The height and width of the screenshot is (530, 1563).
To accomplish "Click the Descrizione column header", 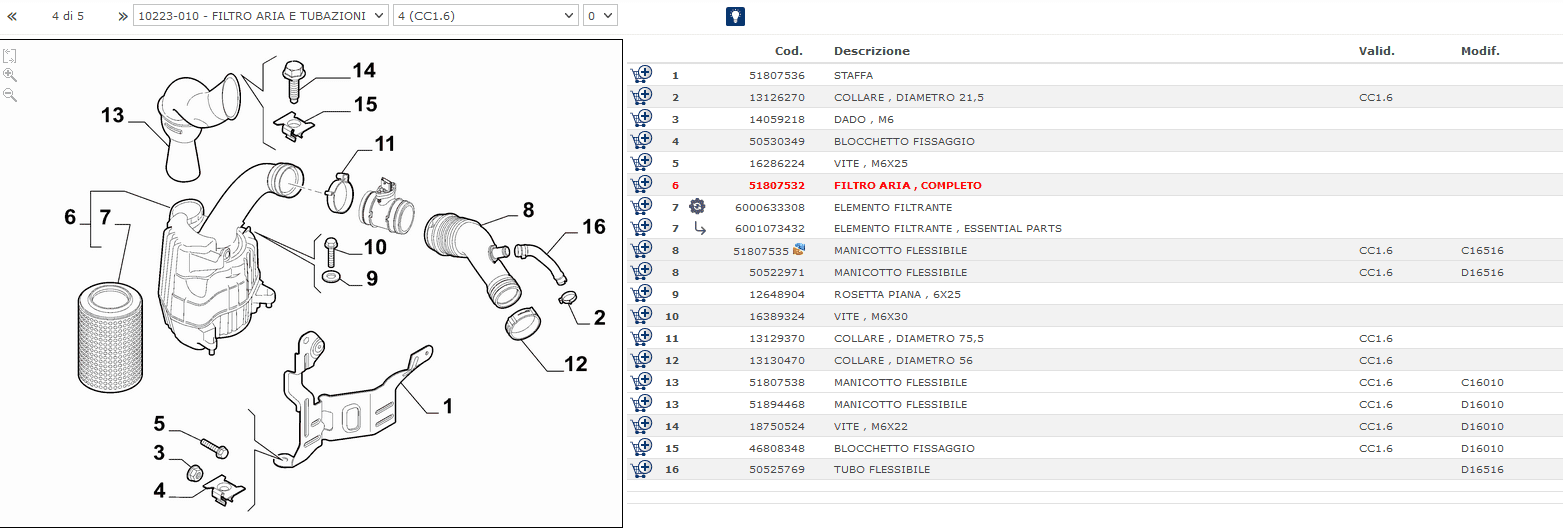I will pyautogui.click(x=871, y=51).
